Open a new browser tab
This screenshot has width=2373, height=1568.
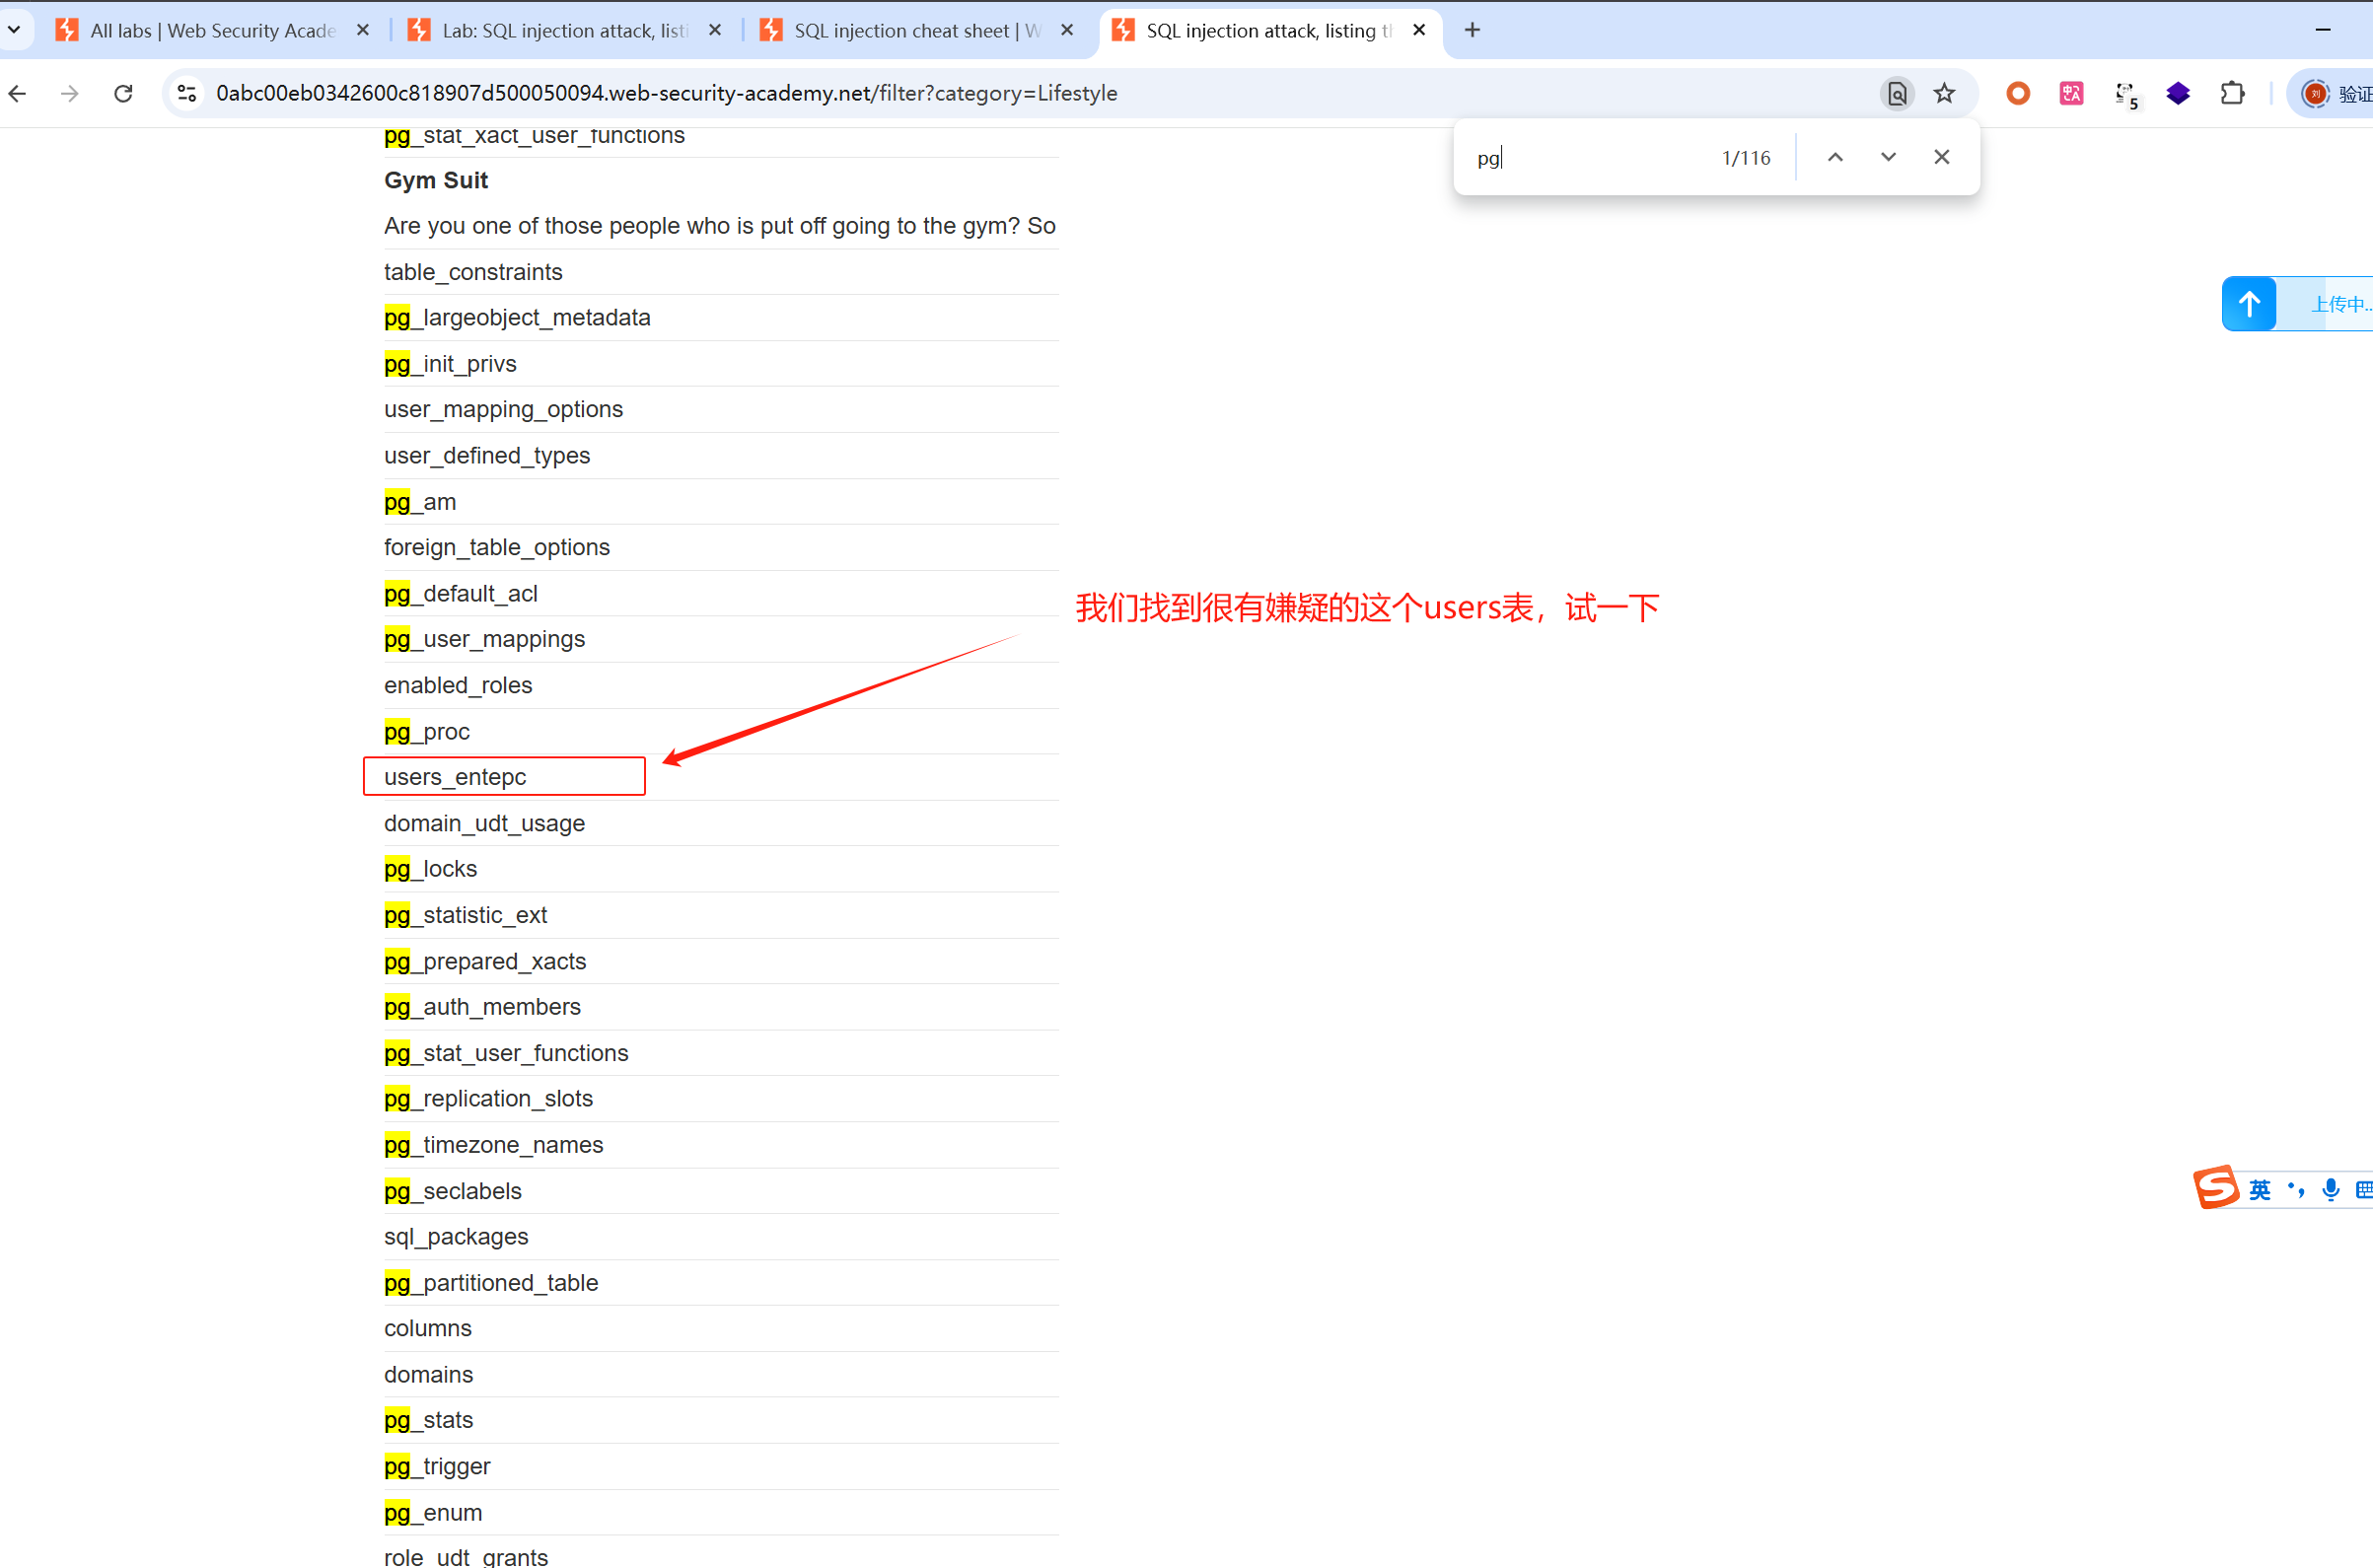point(1472,30)
